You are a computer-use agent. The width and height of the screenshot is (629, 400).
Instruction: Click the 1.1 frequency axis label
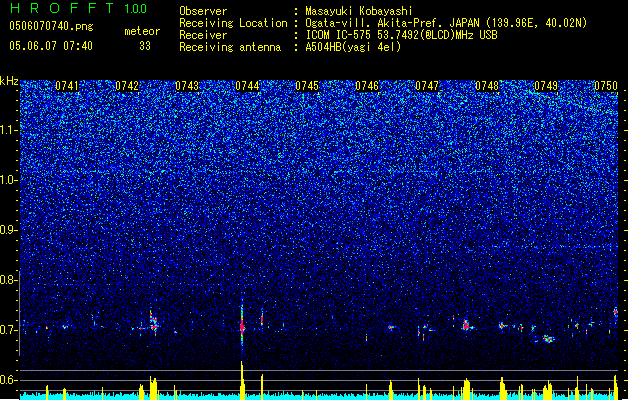point(9,130)
